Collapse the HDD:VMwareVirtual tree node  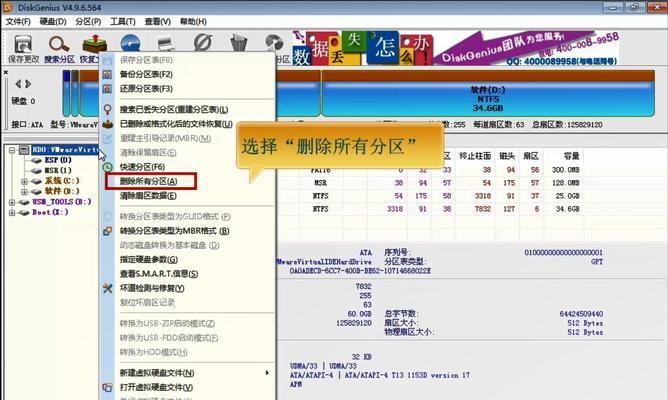(x=12, y=150)
